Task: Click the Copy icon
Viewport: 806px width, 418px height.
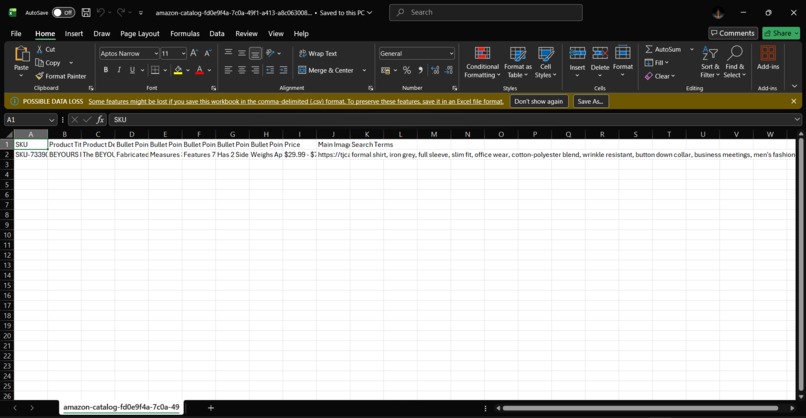Action: (40, 63)
